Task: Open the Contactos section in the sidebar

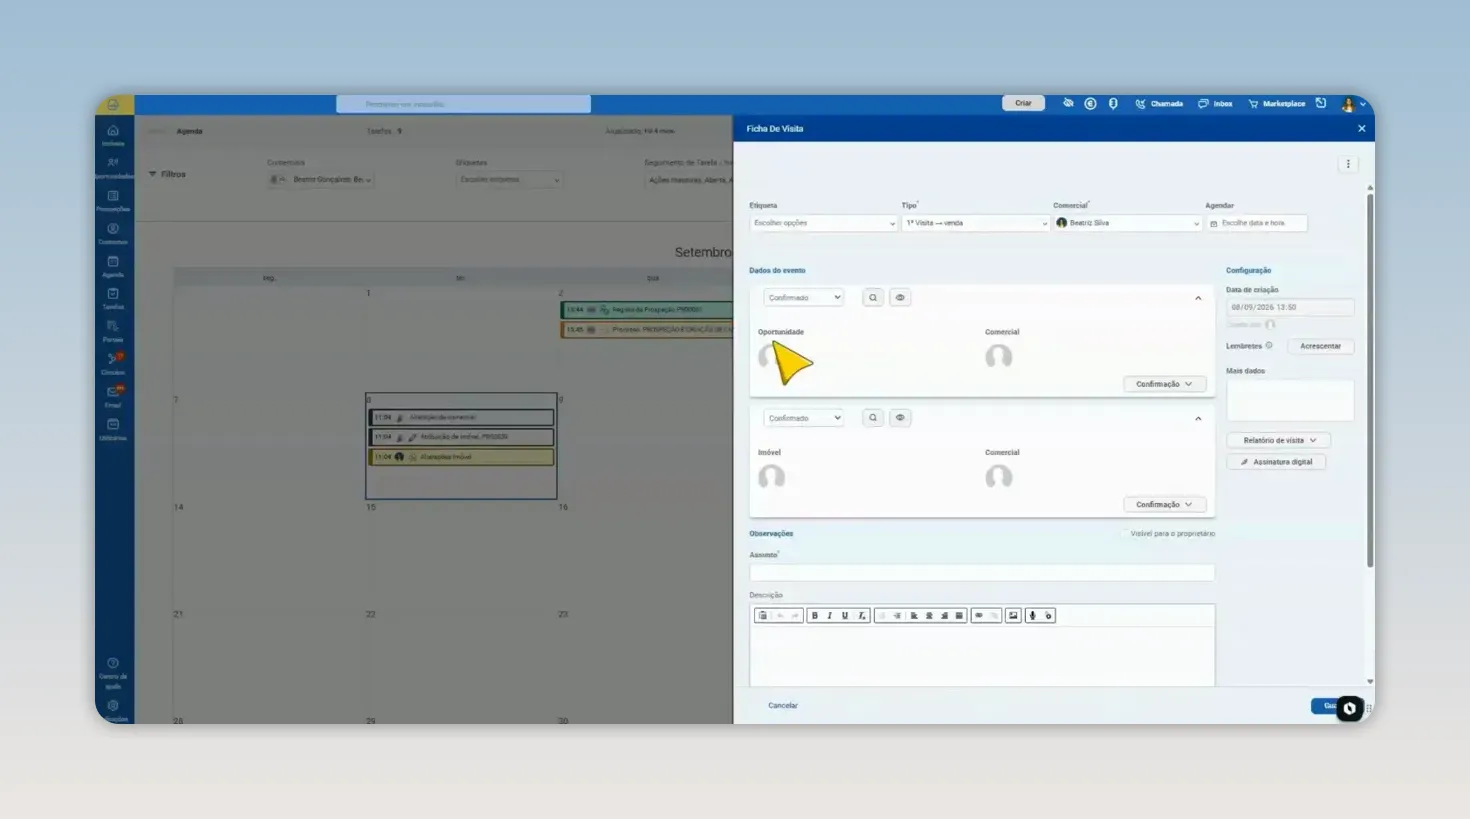Action: point(113,233)
